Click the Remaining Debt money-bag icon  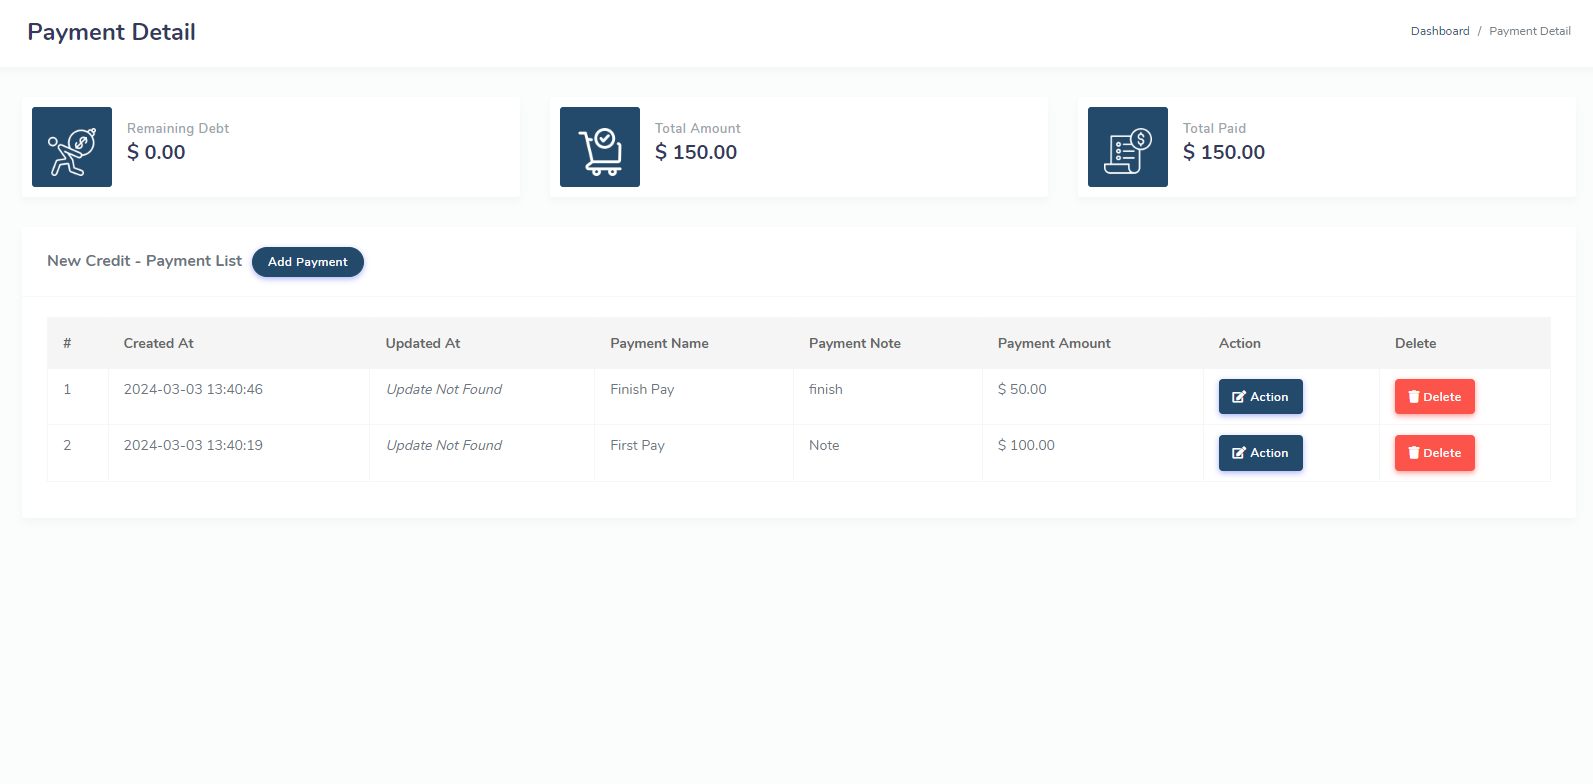point(72,148)
